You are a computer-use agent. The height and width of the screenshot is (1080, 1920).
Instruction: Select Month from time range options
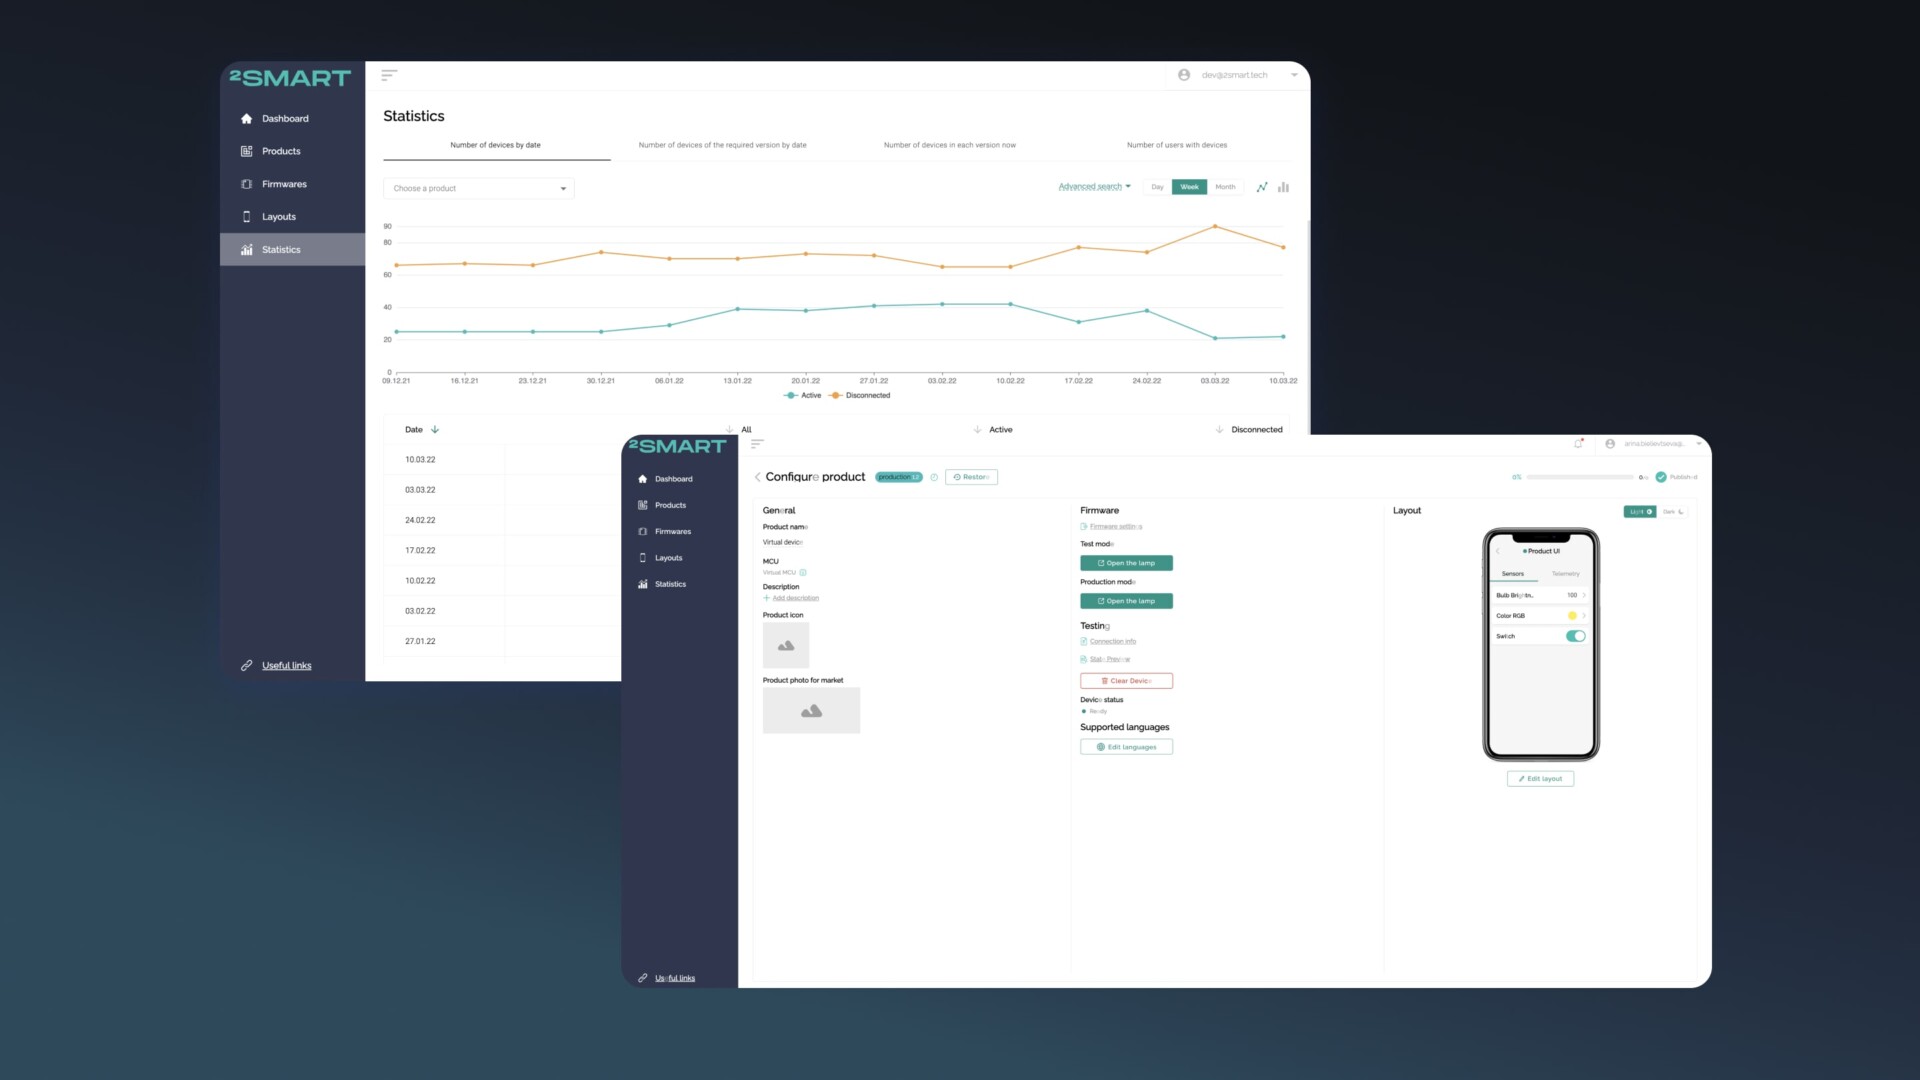point(1224,186)
